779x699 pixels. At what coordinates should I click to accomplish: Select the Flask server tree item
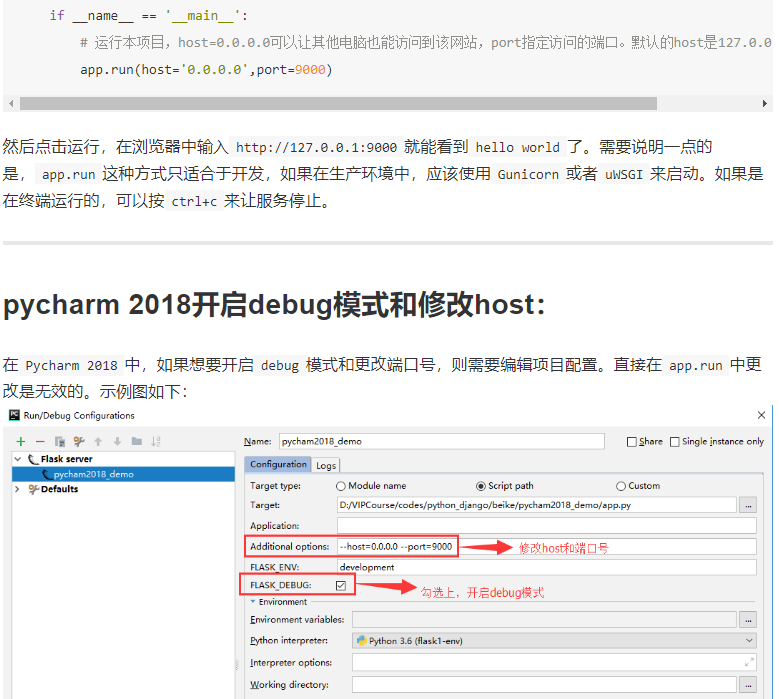67,459
